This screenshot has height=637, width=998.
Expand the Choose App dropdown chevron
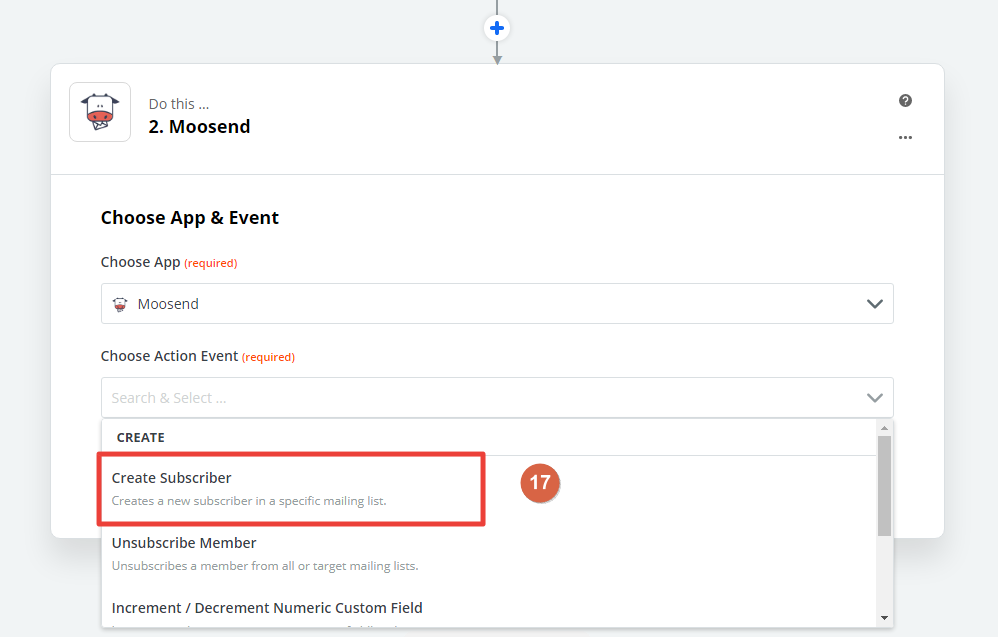875,304
